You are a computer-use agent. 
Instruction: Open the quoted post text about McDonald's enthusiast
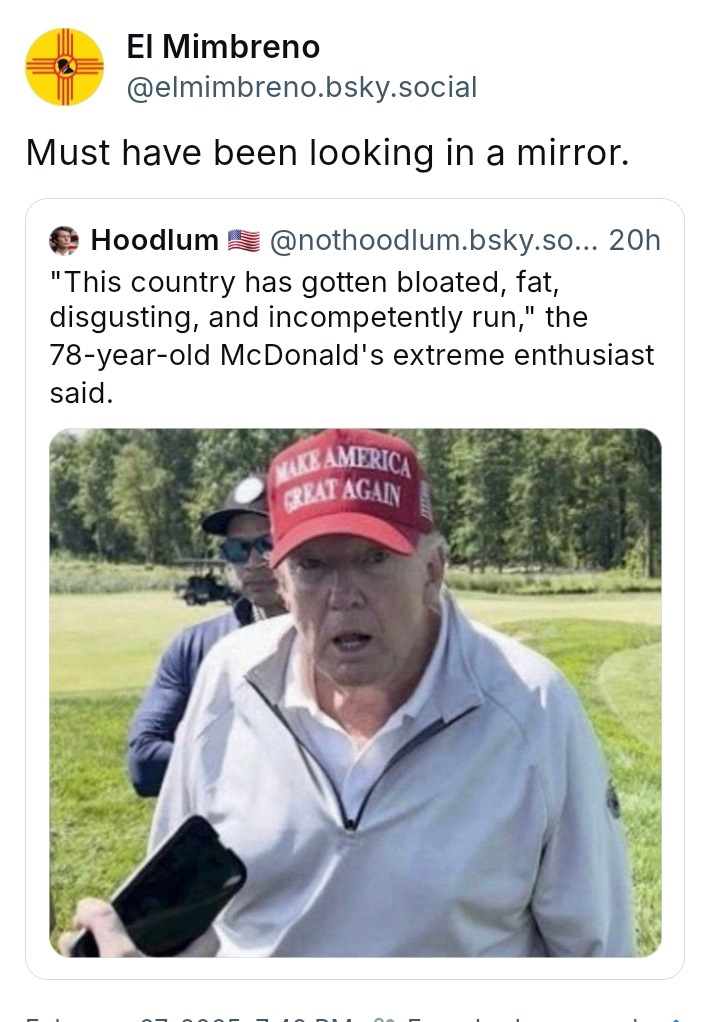(x=352, y=337)
